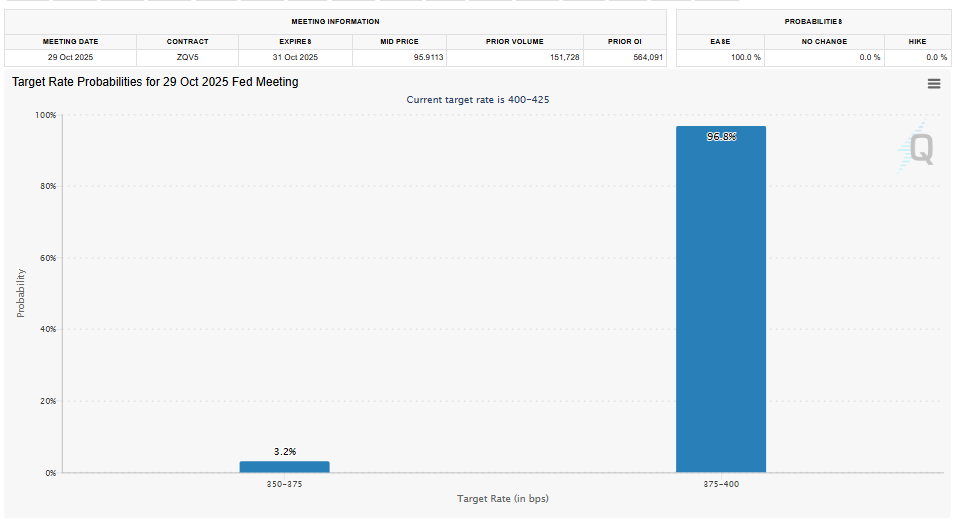Click the Target Rate Probabilities chart title
This screenshot has height=523, width=954.
[x=155, y=82]
